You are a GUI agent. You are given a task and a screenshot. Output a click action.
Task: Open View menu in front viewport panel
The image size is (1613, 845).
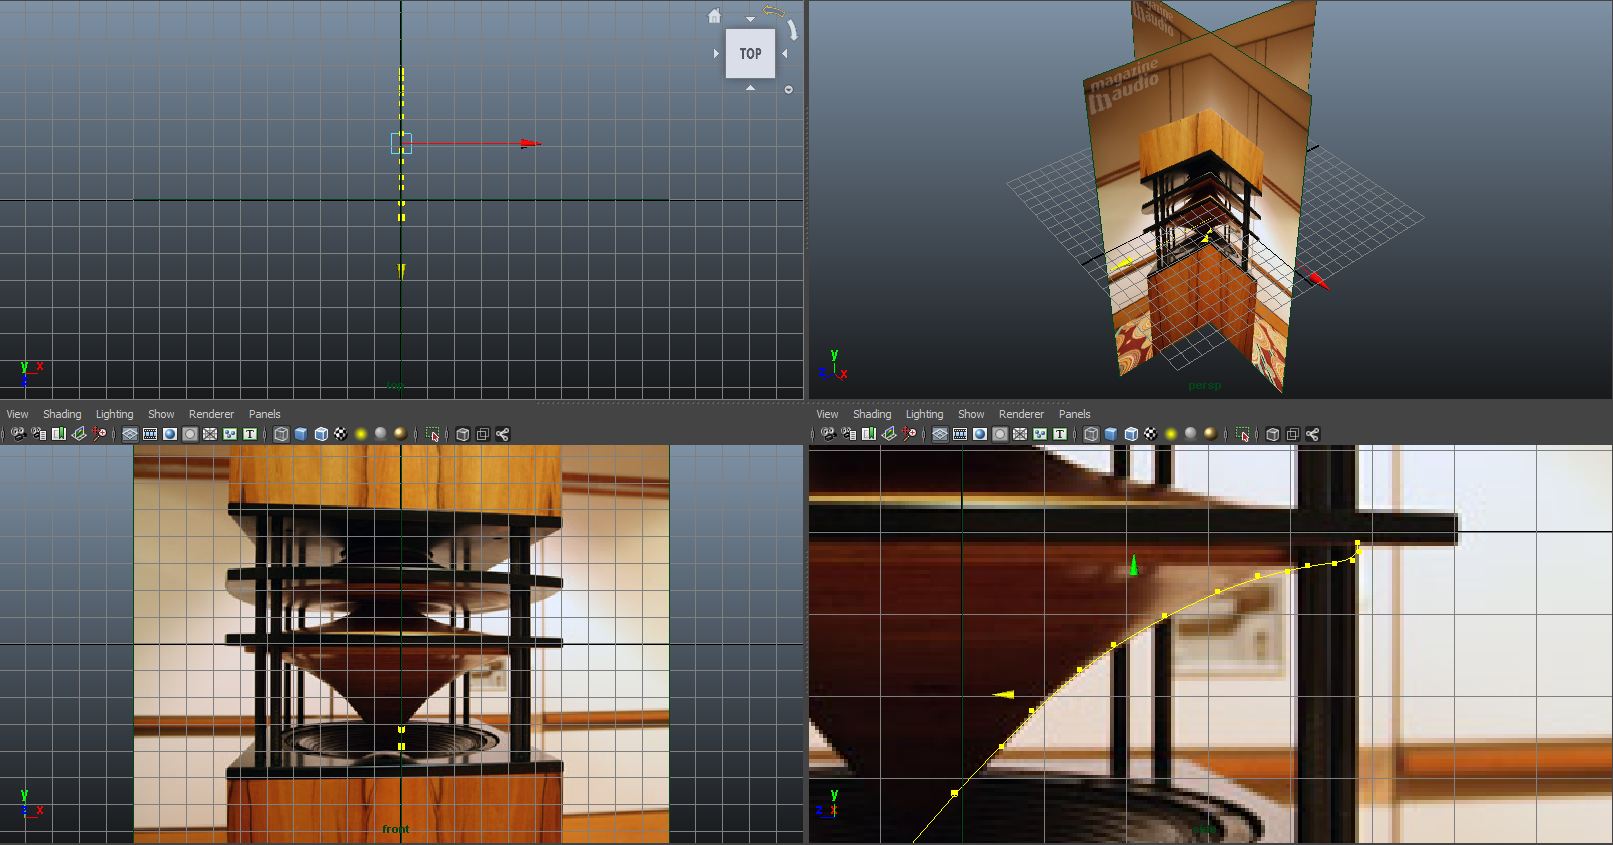(x=17, y=414)
